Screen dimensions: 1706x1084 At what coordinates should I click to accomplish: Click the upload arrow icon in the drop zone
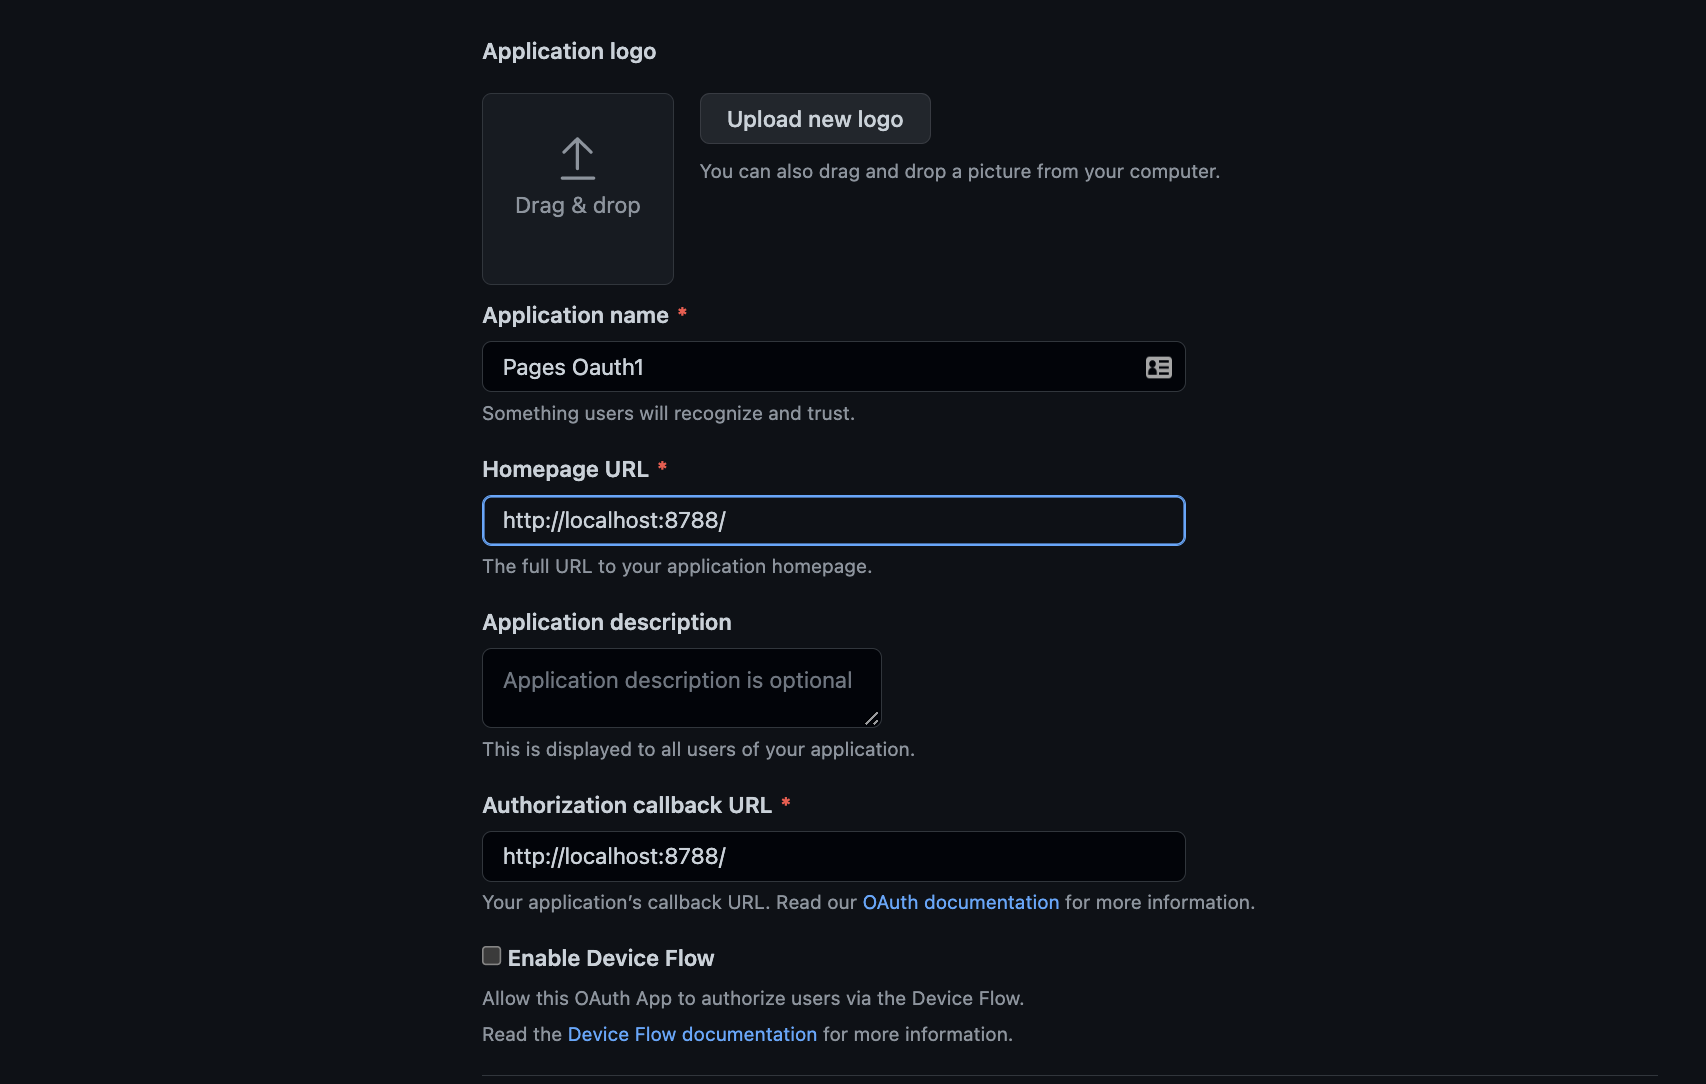click(577, 158)
